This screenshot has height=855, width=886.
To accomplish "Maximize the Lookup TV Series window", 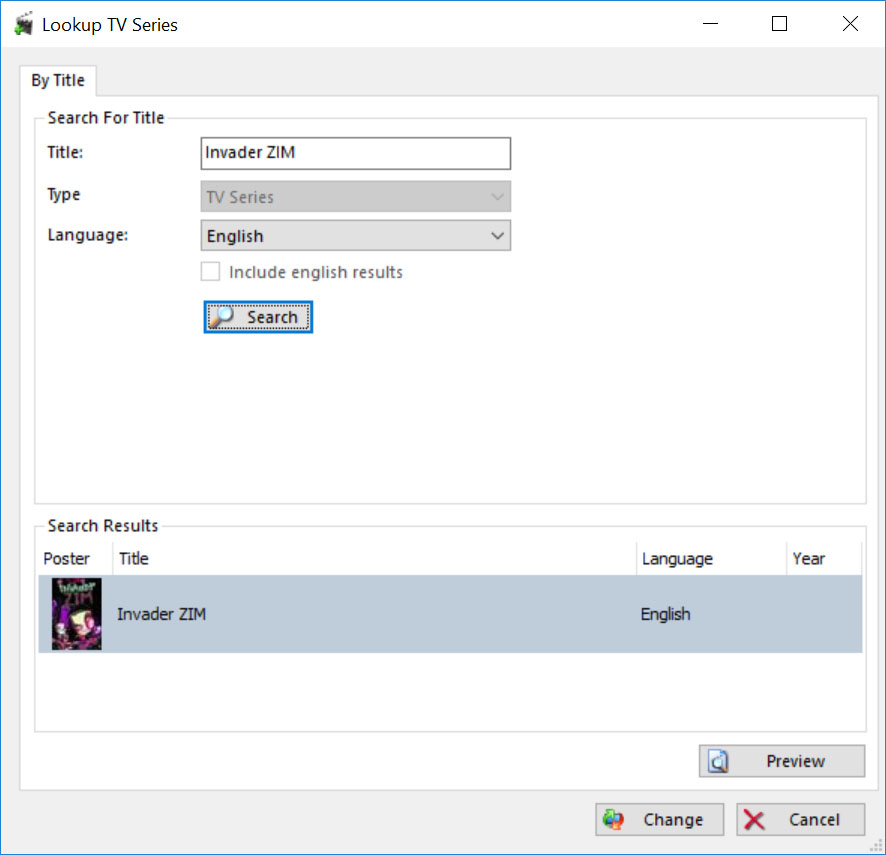I will 779,24.
